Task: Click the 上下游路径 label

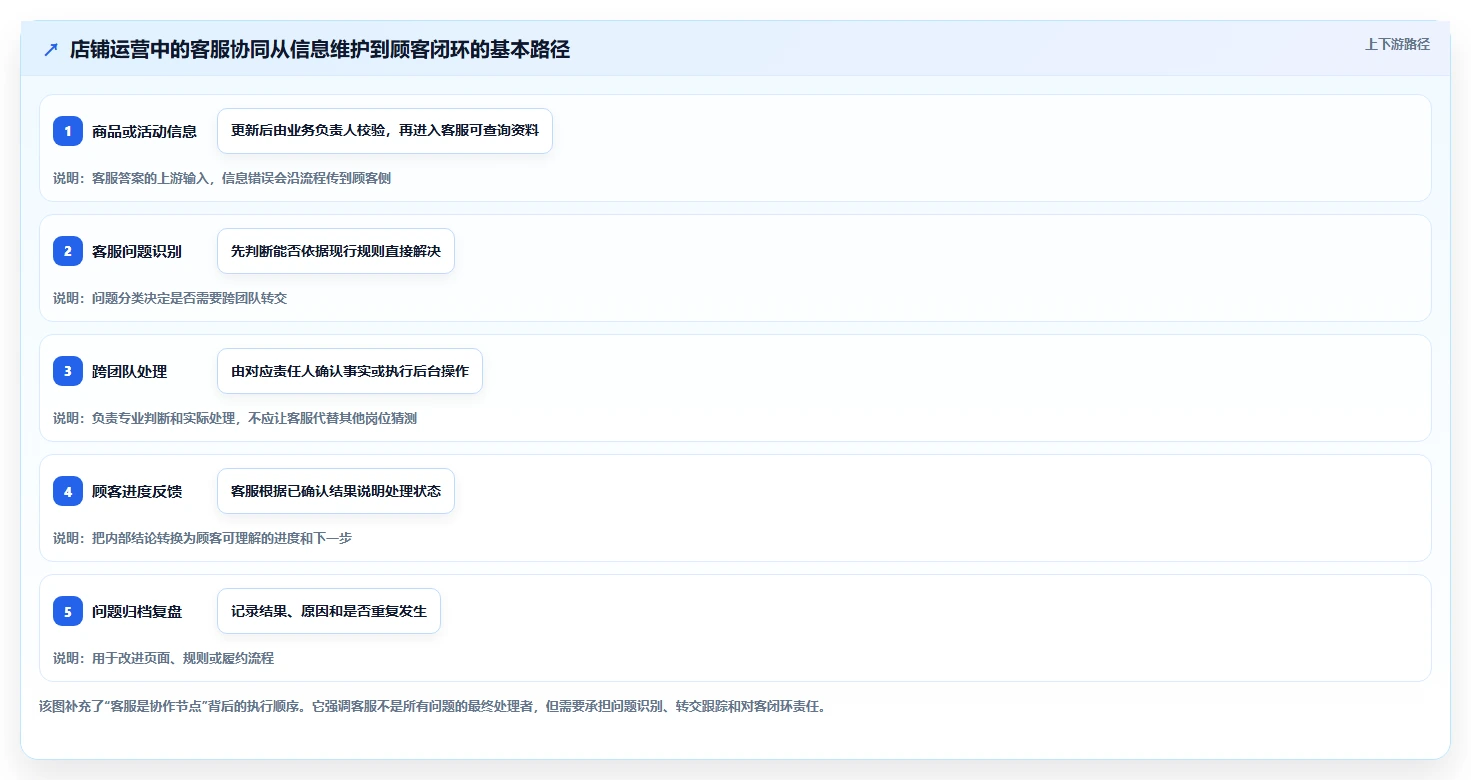Action: 1397,44
